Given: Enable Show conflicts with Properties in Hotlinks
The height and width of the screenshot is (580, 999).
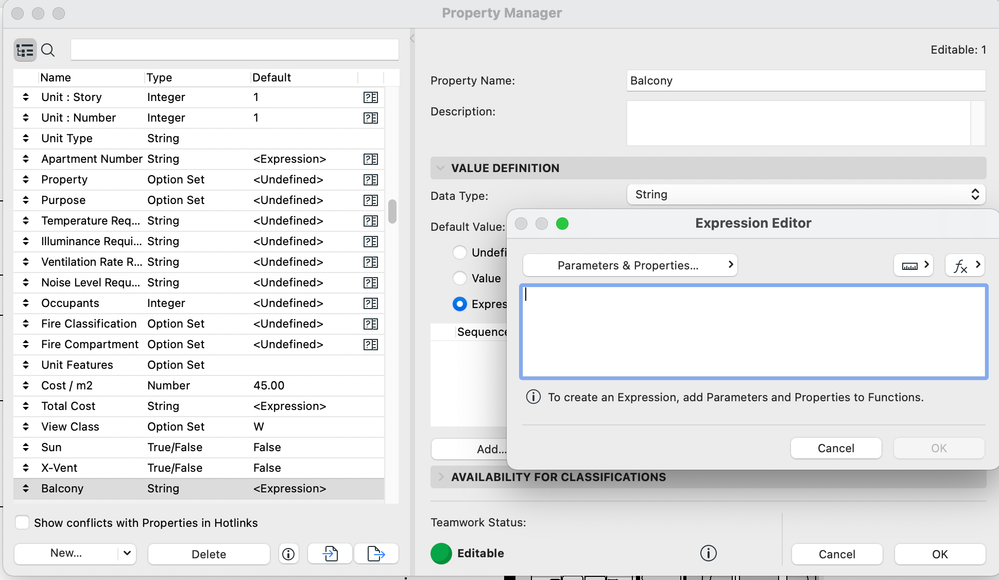Looking at the screenshot, I should pos(22,523).
